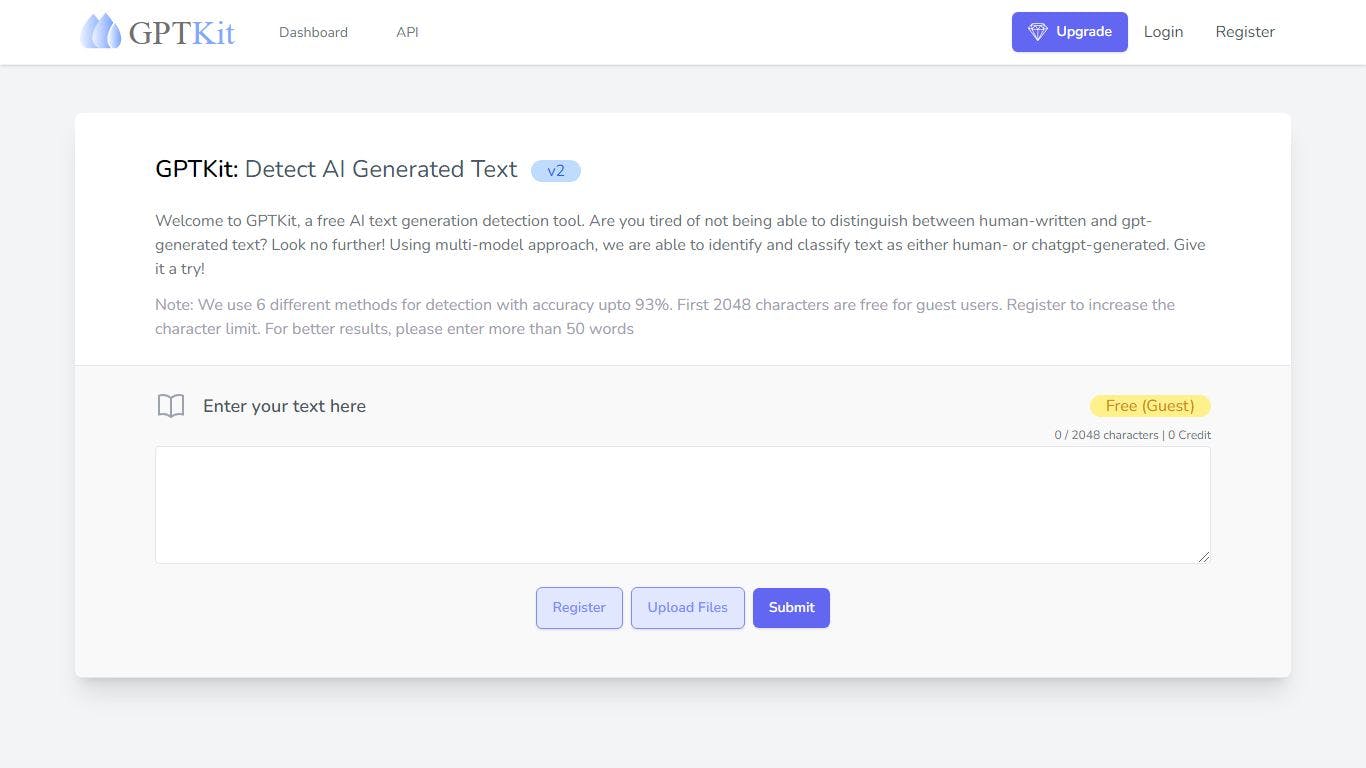Click the open book icon above the text box
Image resolution: width=1366 pixels, height=768 pixels.
point(171,405)
